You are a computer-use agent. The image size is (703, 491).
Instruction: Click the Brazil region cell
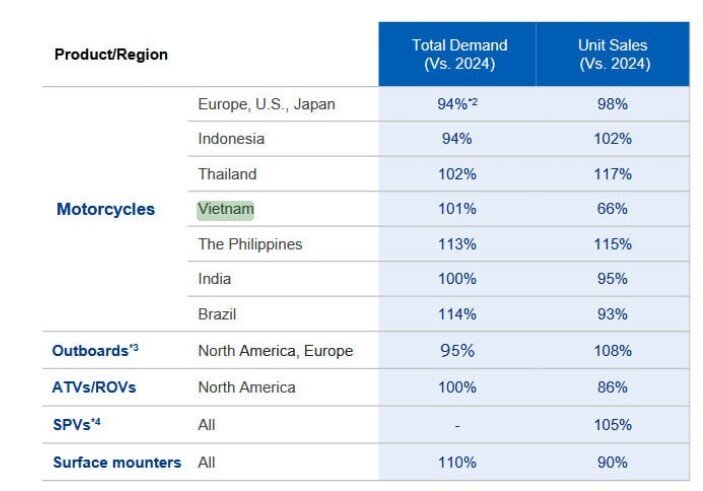pyautogui.click(x=217, y=314)
